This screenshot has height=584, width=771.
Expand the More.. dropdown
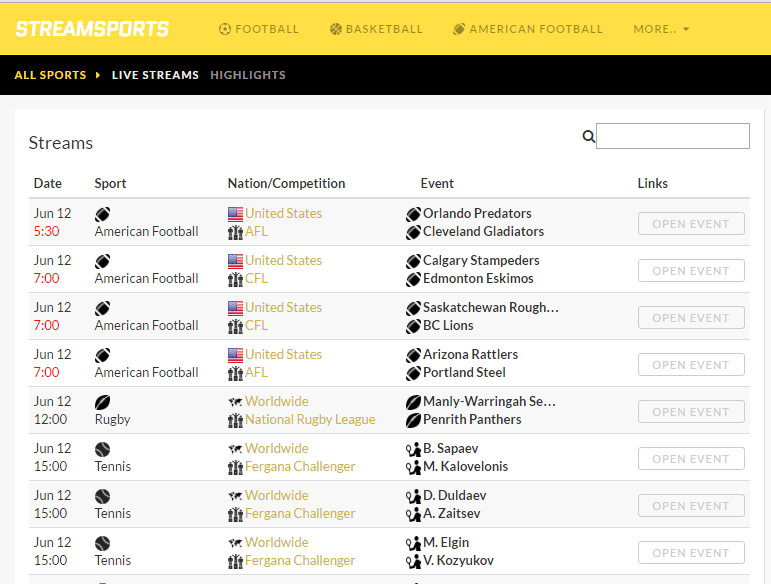coord(661,29)
